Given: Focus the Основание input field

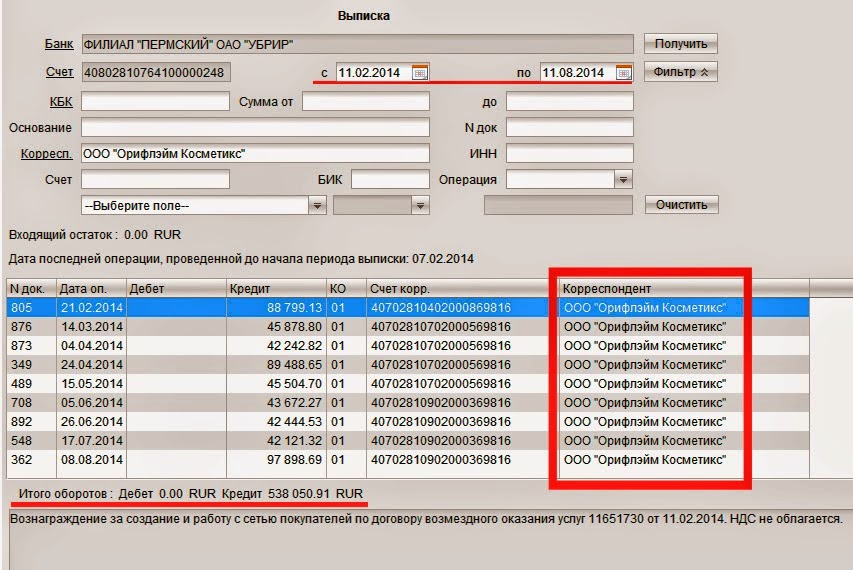Looking at the screenshot, I should click(x=255, y=127).
